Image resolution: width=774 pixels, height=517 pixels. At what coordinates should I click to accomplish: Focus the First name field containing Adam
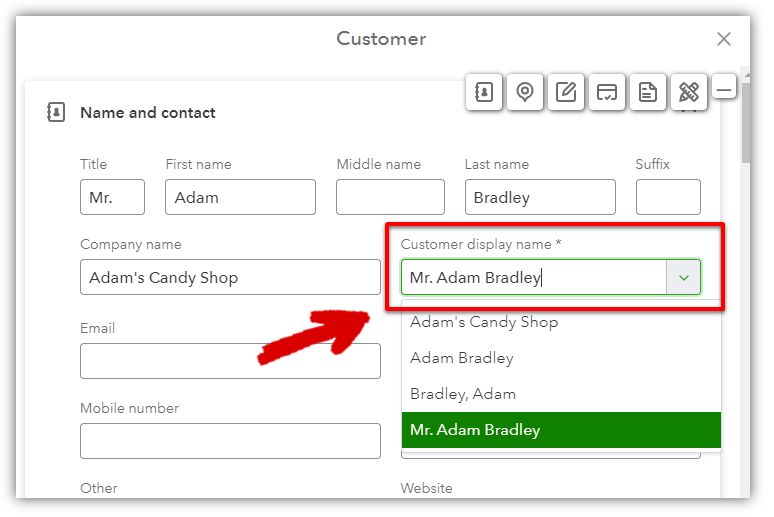coord(240,197)
